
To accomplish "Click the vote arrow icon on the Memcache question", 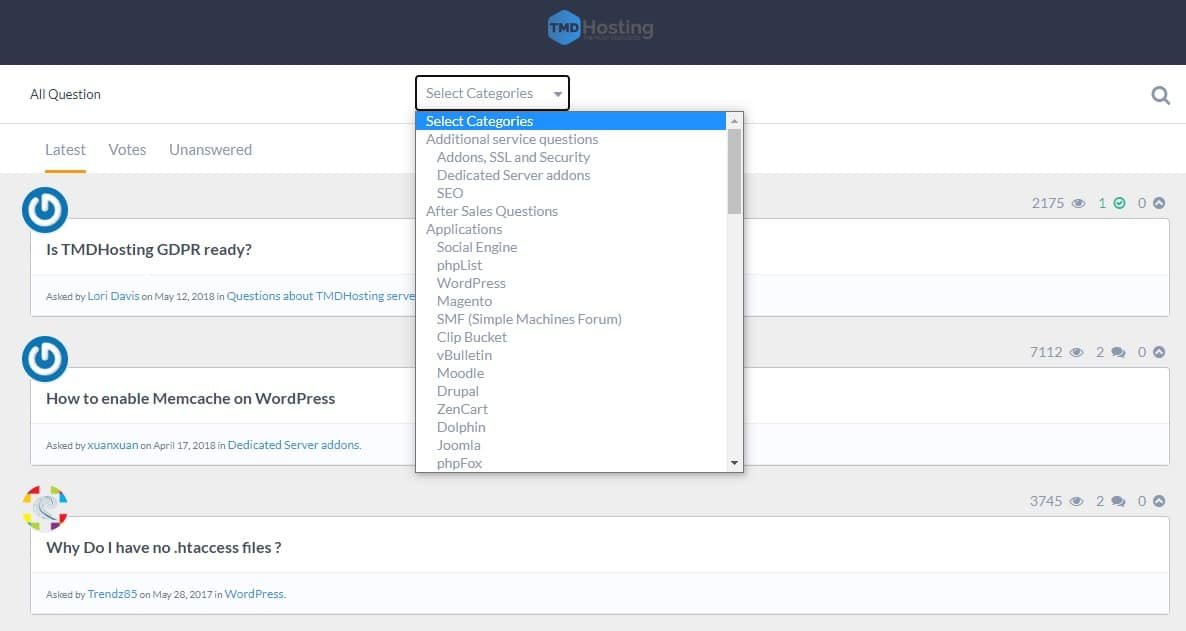I will tap(1159, 352).
